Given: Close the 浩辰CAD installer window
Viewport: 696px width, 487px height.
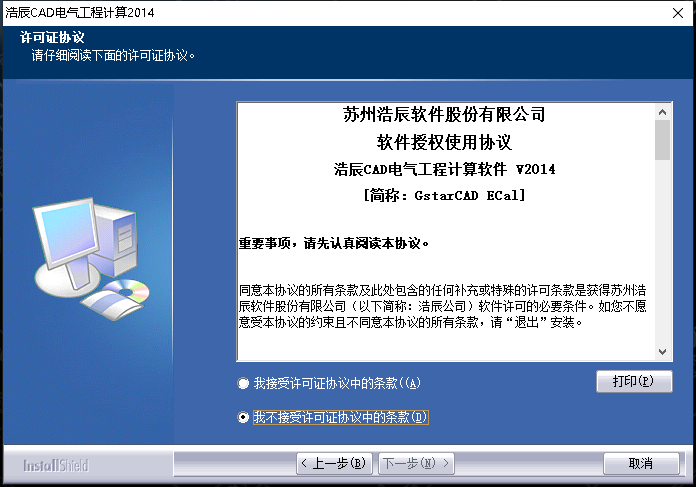Looking at the screenshot, I should pyautogui.click(x=675, y=12).
